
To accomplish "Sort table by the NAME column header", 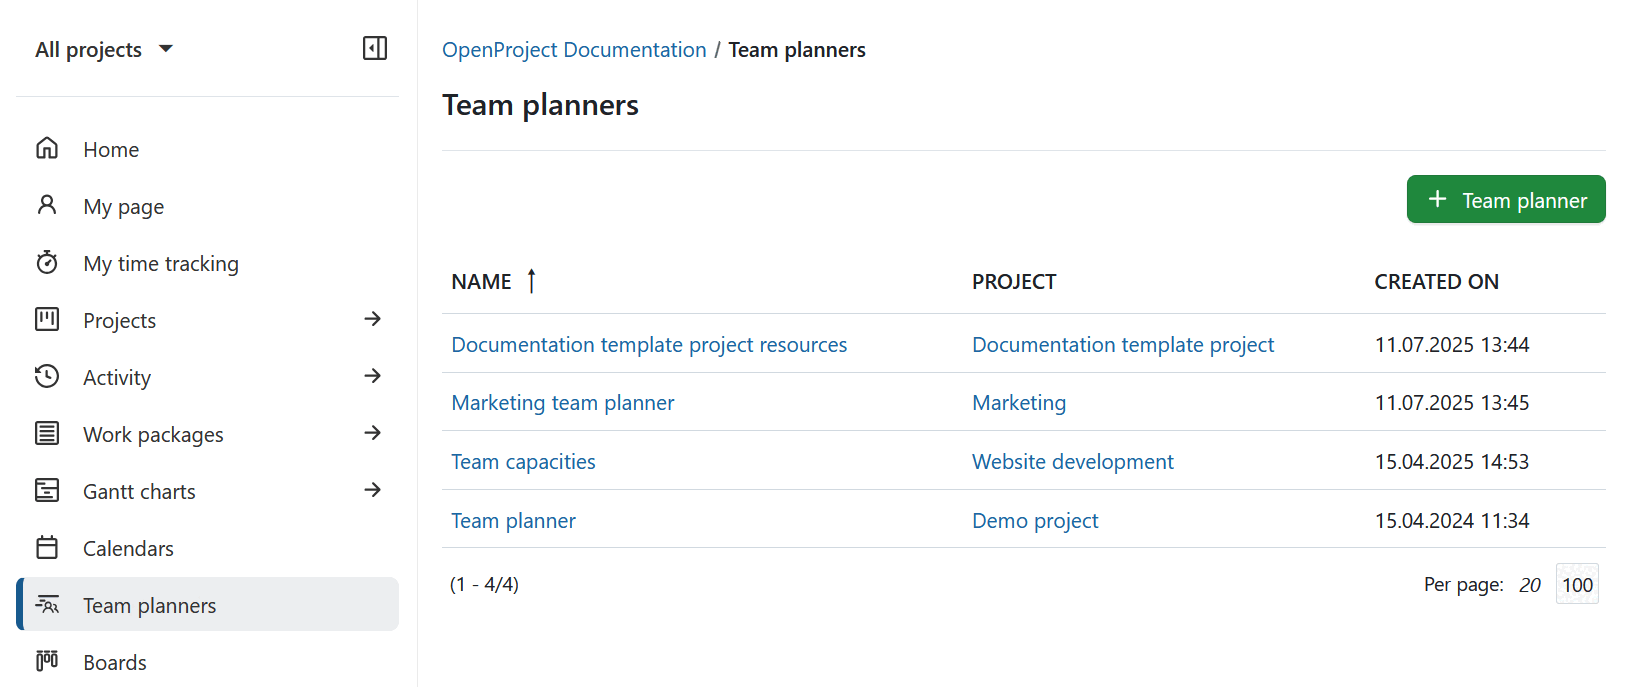I will (x=481, y=282).
